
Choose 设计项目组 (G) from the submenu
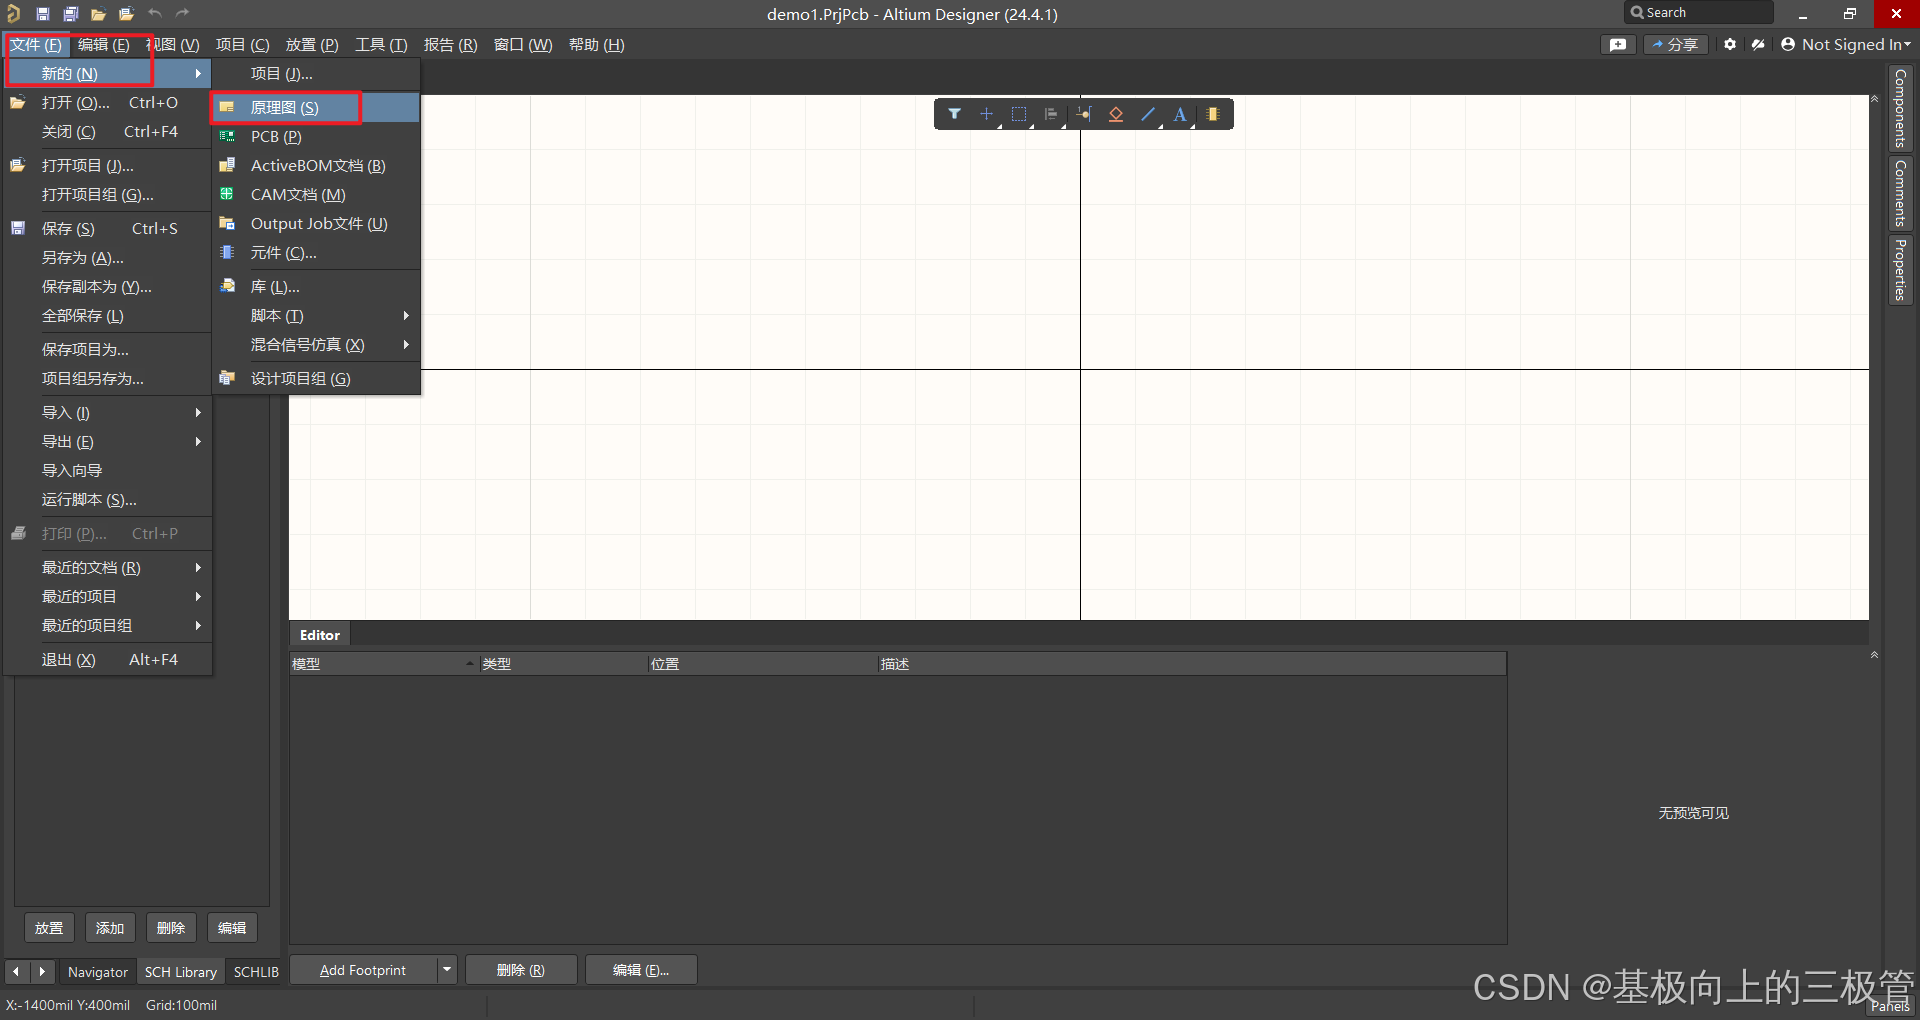point(315,379)
